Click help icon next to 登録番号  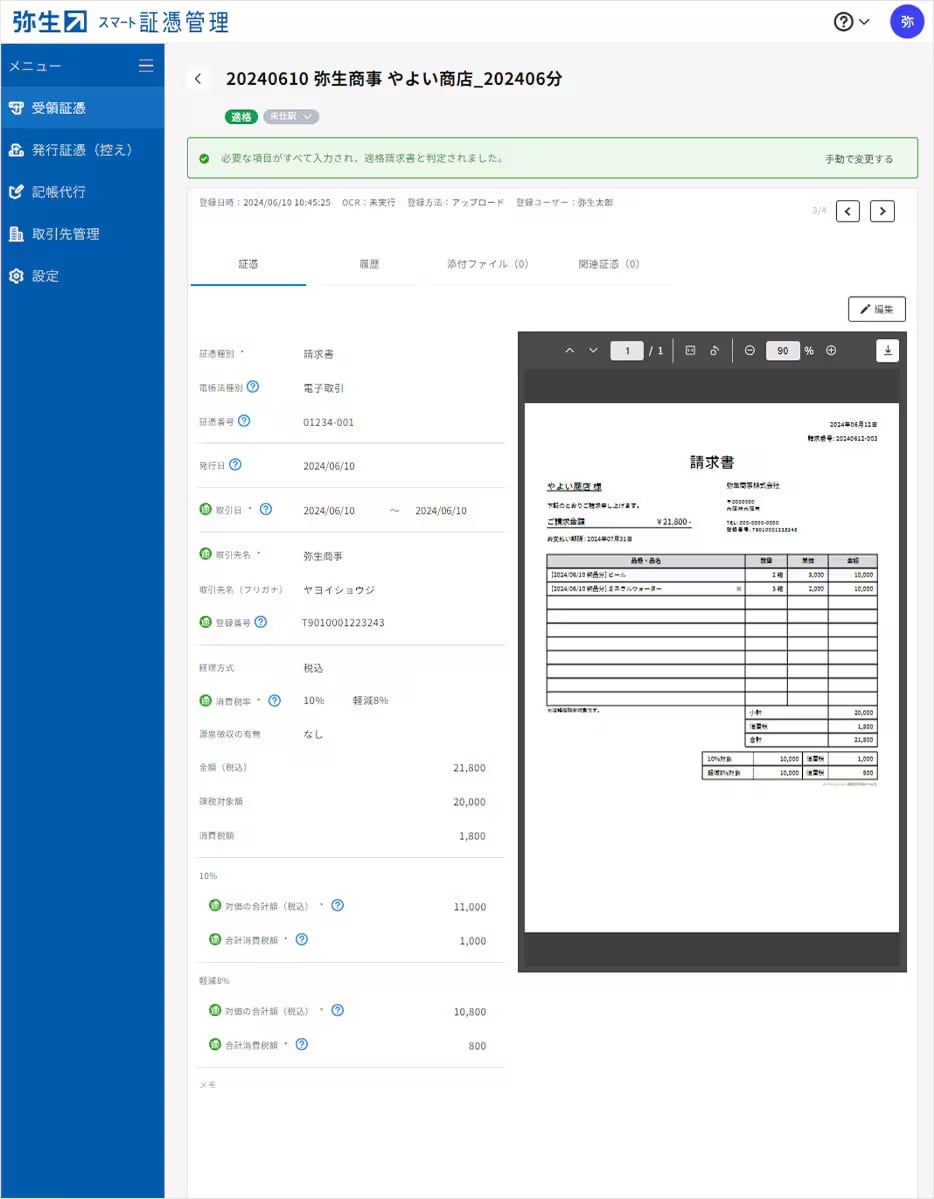point(261,622)
